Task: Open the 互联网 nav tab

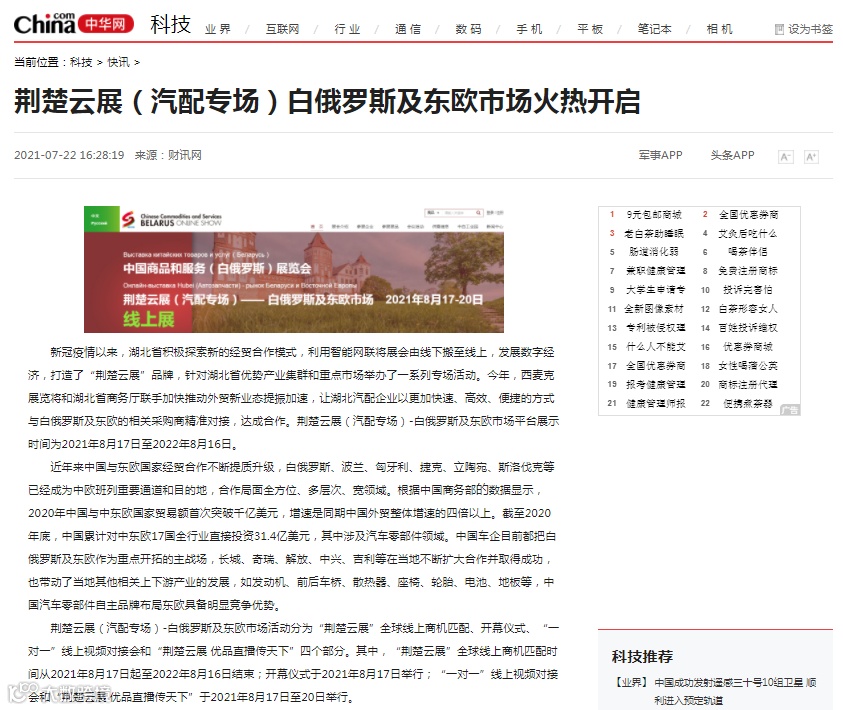Action: [282, 29]
